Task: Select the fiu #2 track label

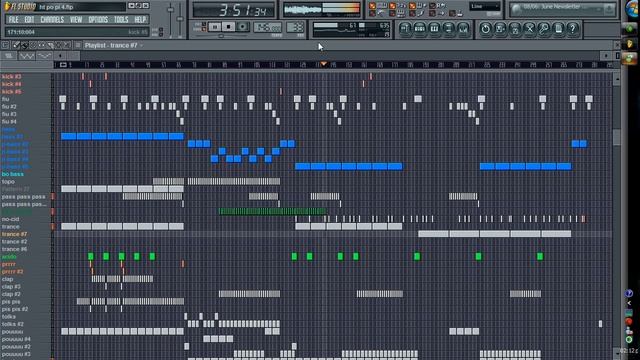Action: coord(9,107)
